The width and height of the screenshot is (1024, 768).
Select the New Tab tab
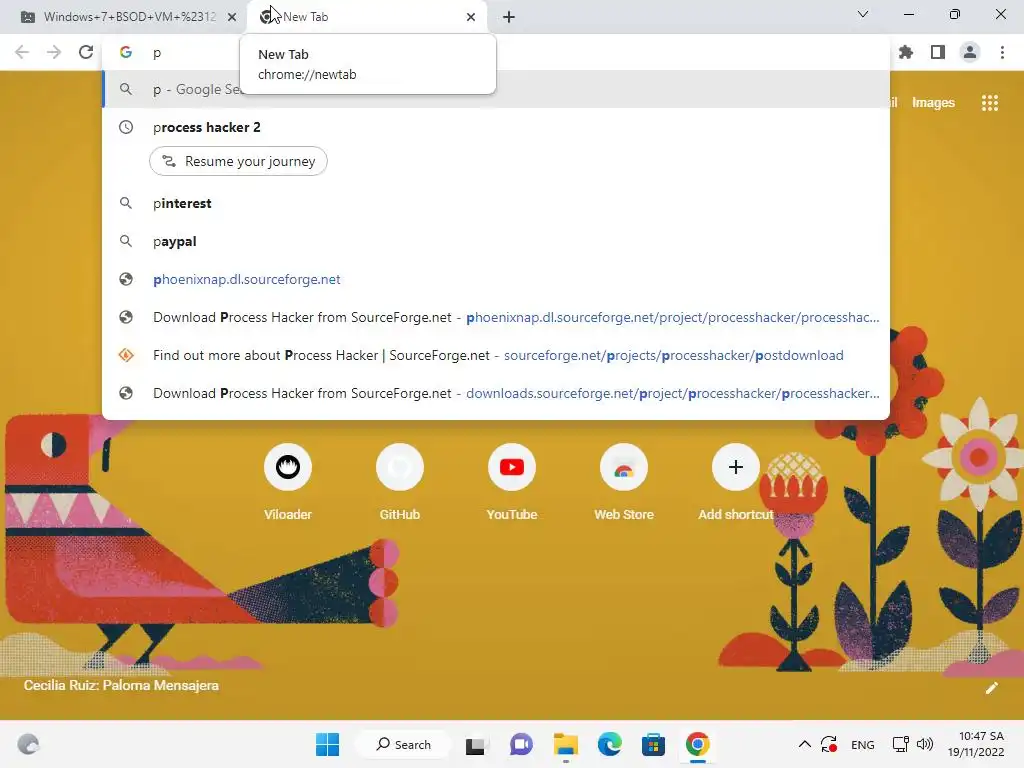367,17
